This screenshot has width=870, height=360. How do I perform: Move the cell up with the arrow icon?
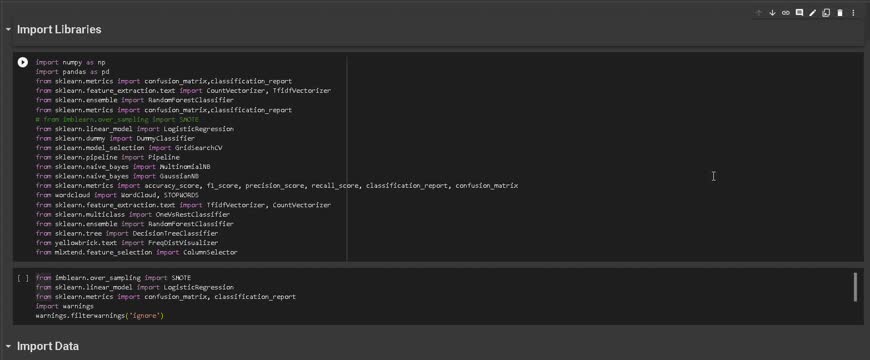(x=759, y=13)
